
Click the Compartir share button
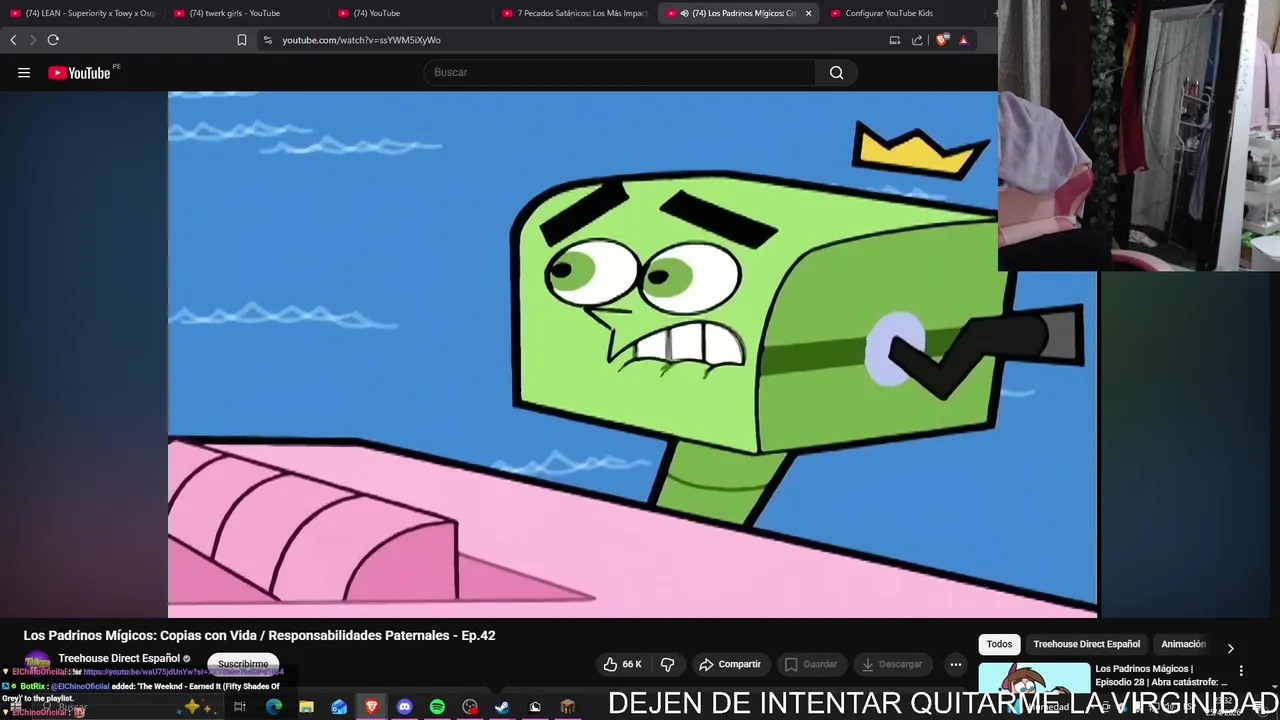pos(730,664)
